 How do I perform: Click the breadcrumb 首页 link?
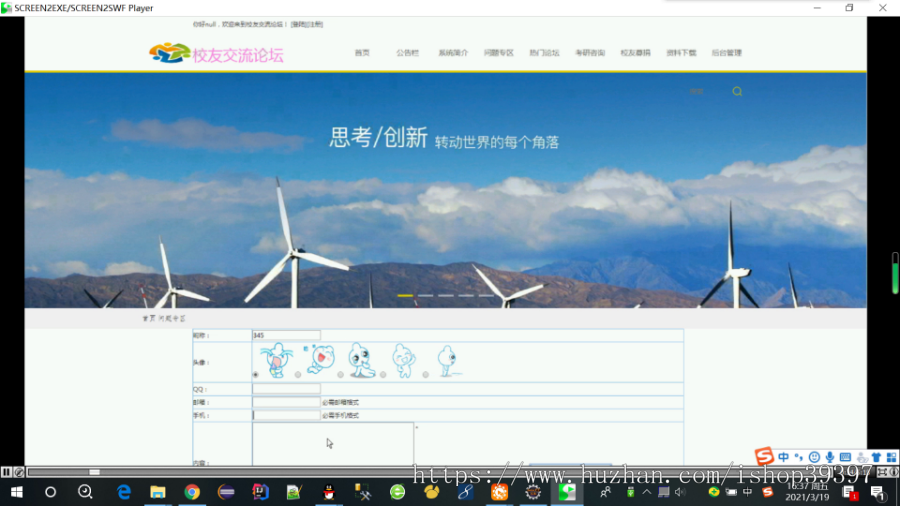(x=149, y=318)
